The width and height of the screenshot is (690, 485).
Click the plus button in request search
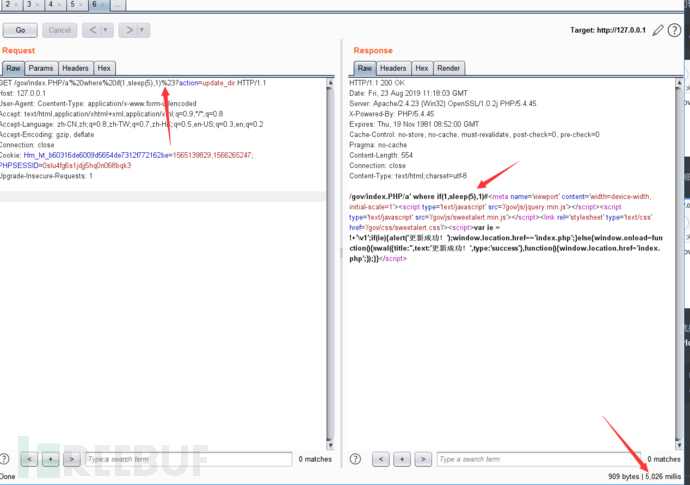coord(51,459)
